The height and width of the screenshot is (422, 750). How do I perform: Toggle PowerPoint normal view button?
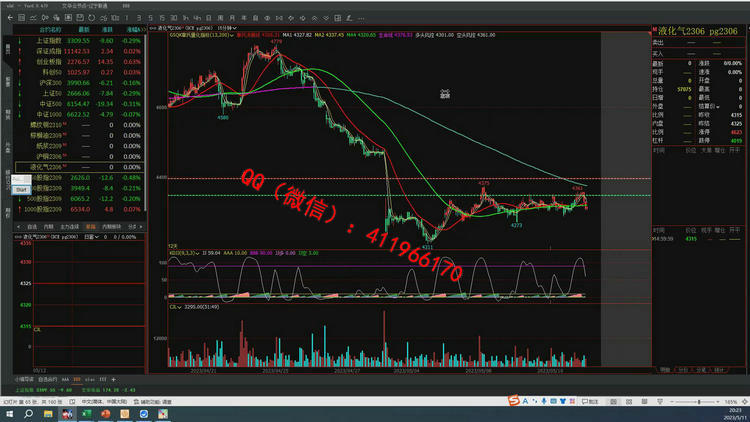tap(614, 401)
